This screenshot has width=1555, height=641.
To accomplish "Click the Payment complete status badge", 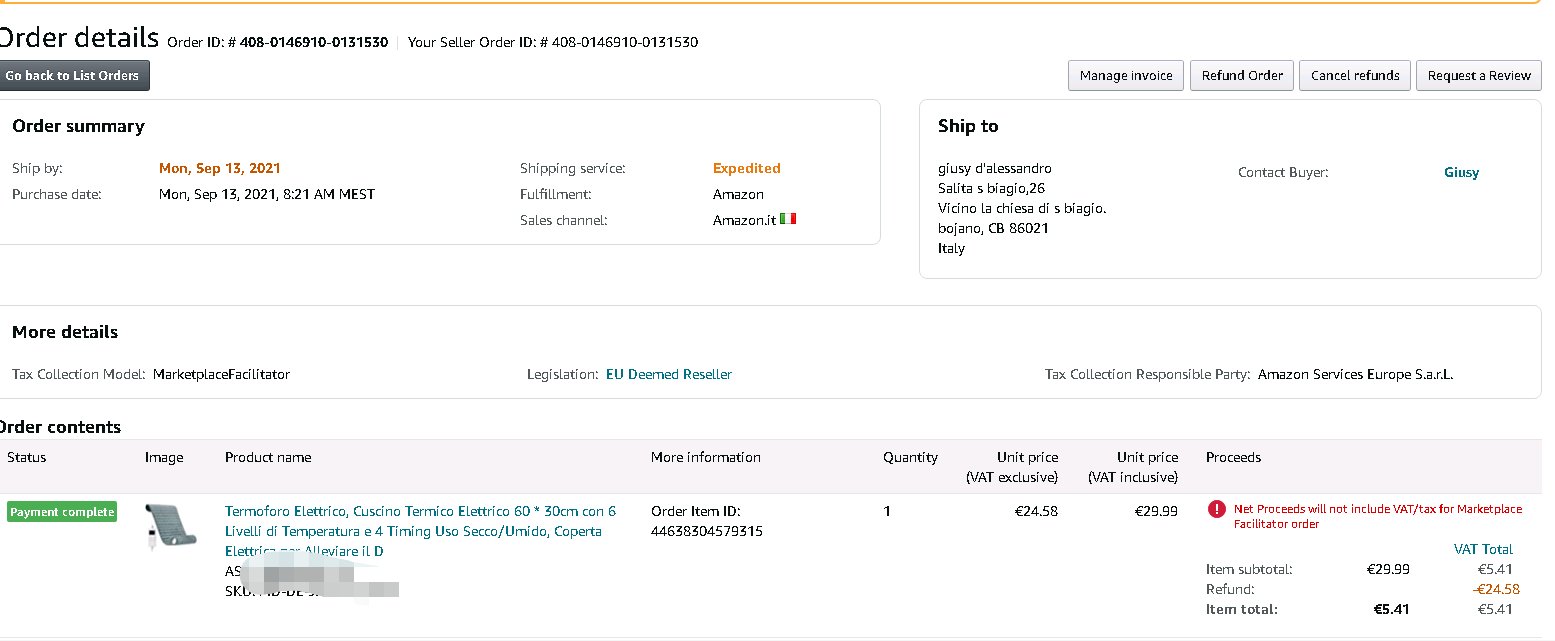I will (62, 512).
